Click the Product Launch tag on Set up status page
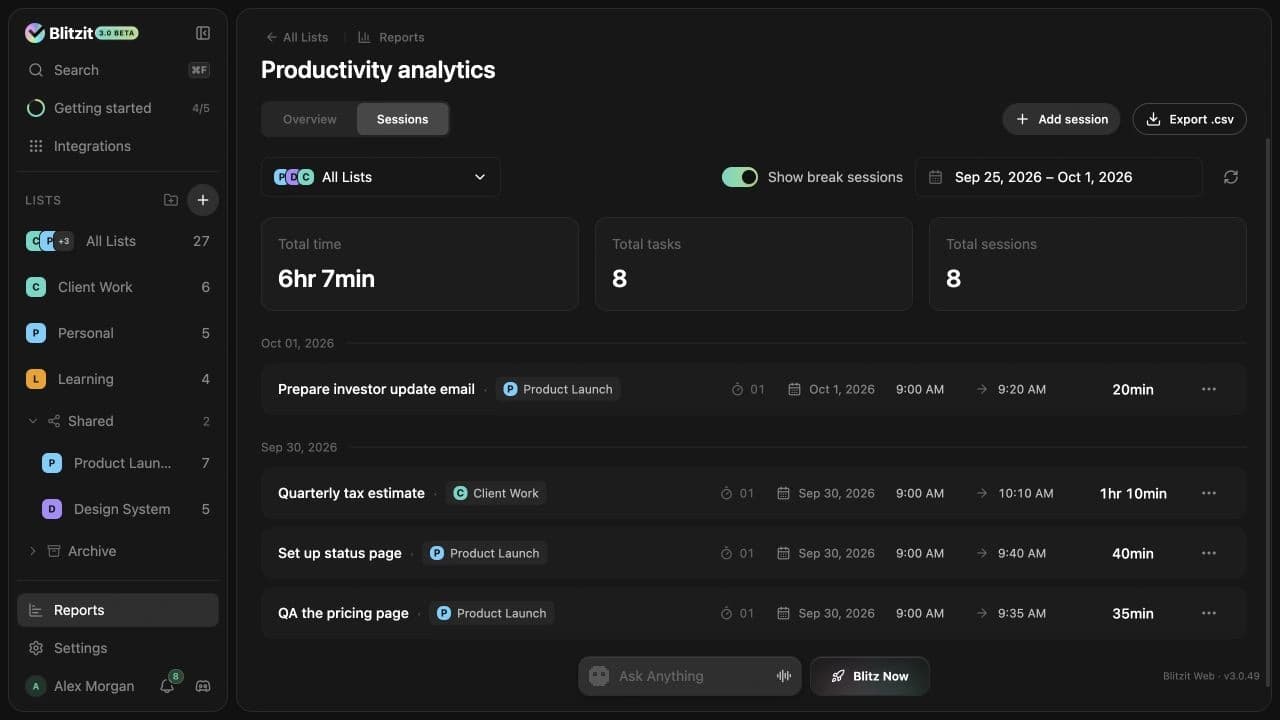 click(485, 553)
